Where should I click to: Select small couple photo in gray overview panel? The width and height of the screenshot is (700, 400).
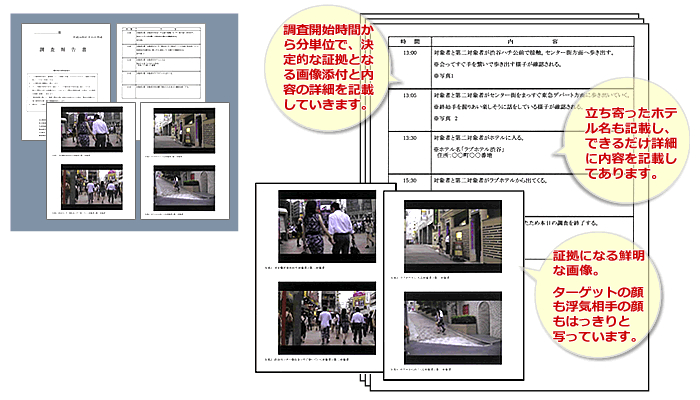coord(92,129)
